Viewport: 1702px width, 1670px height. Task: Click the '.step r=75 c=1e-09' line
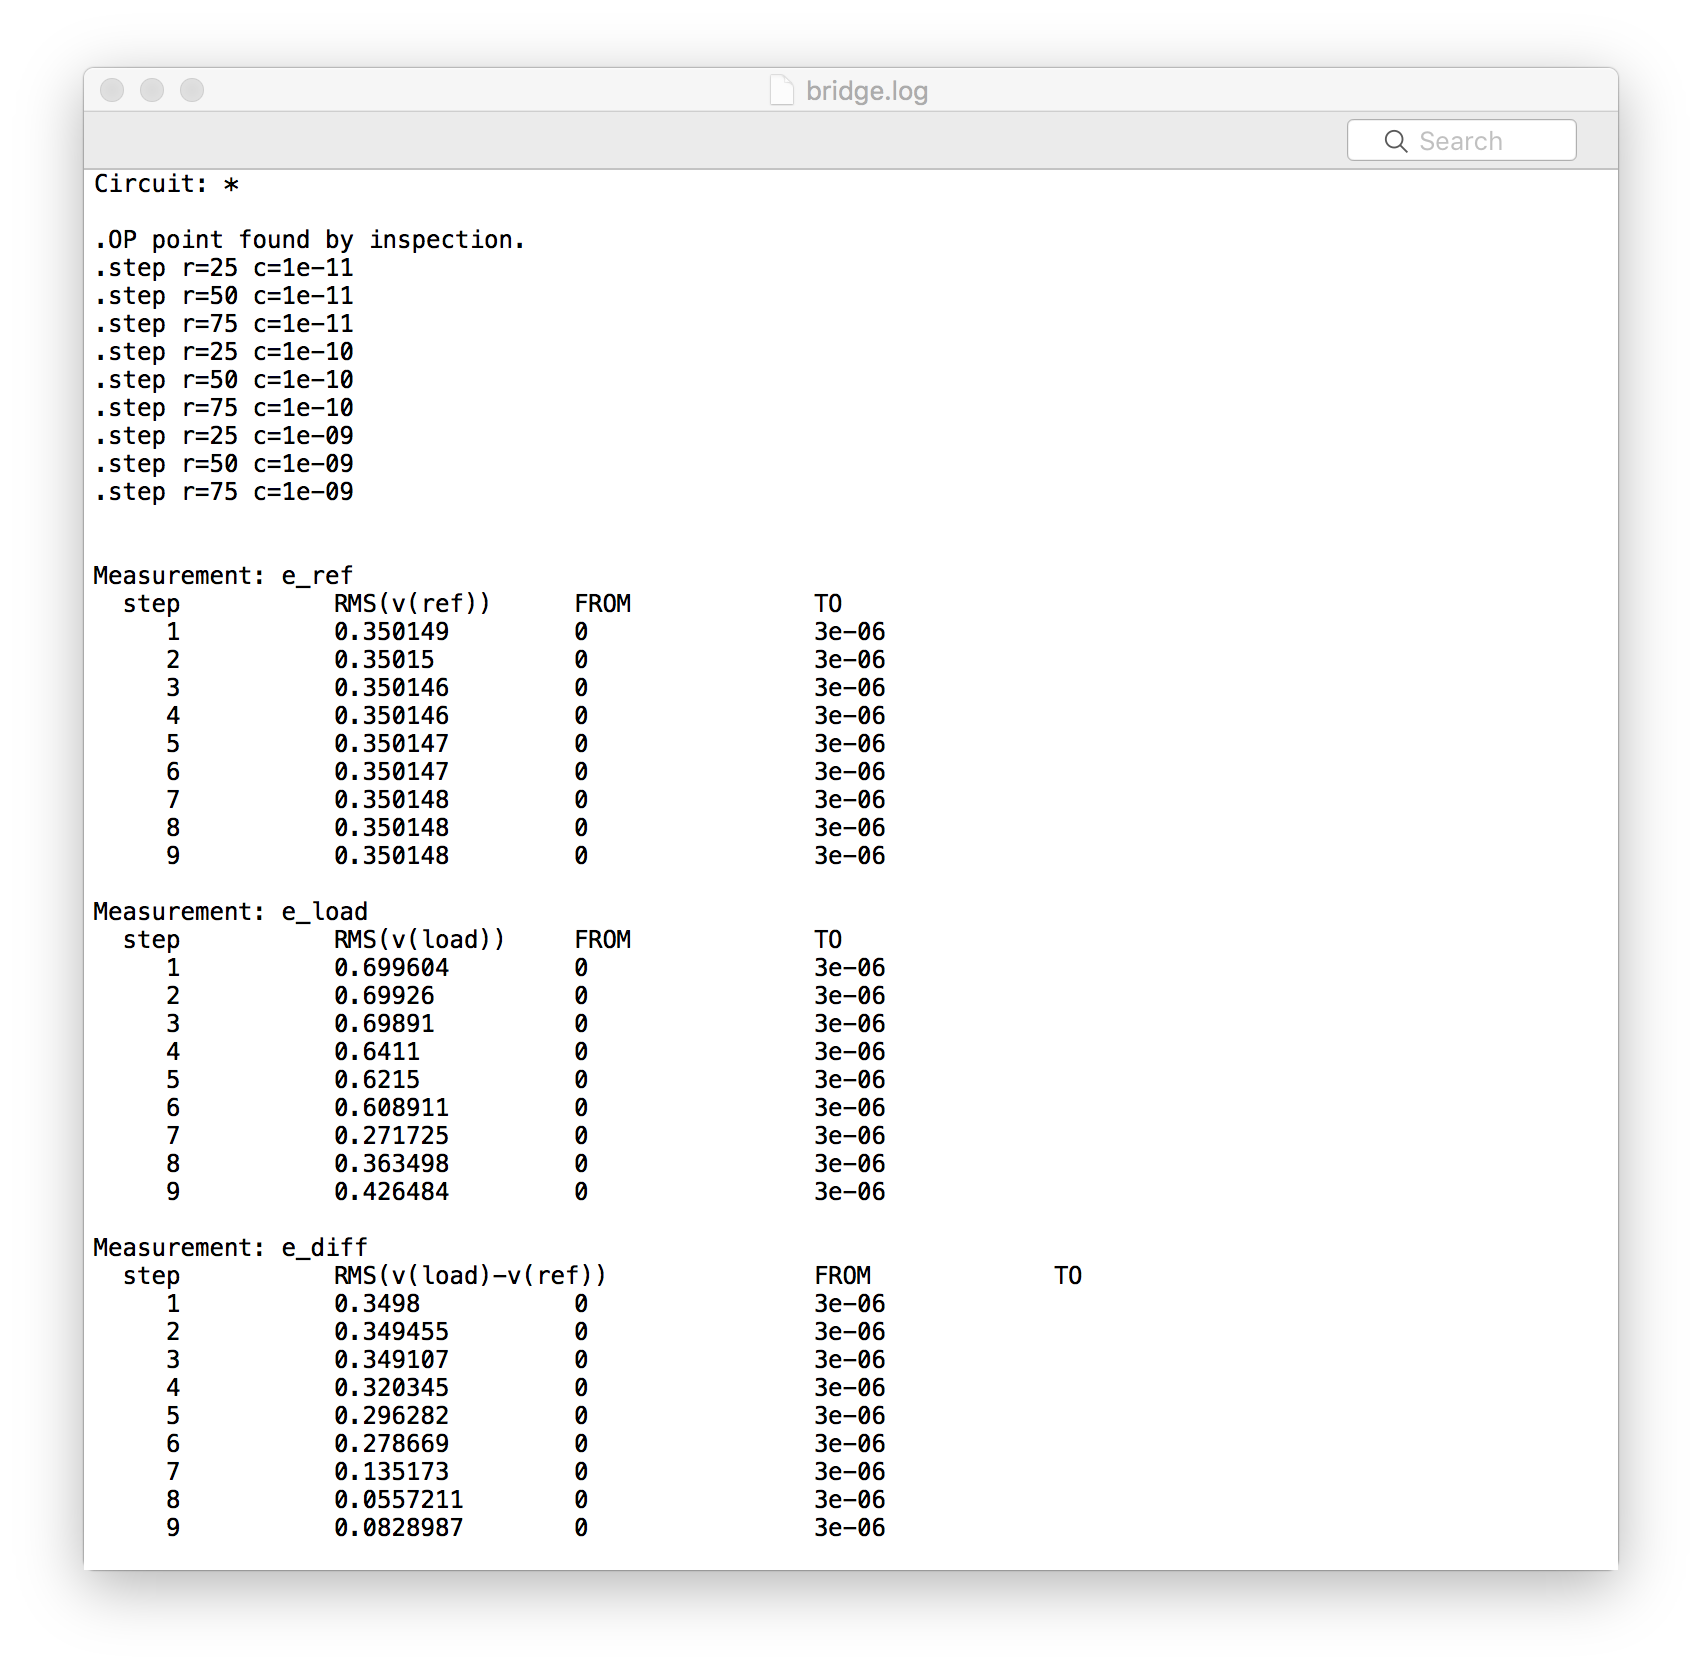point(223,492)
